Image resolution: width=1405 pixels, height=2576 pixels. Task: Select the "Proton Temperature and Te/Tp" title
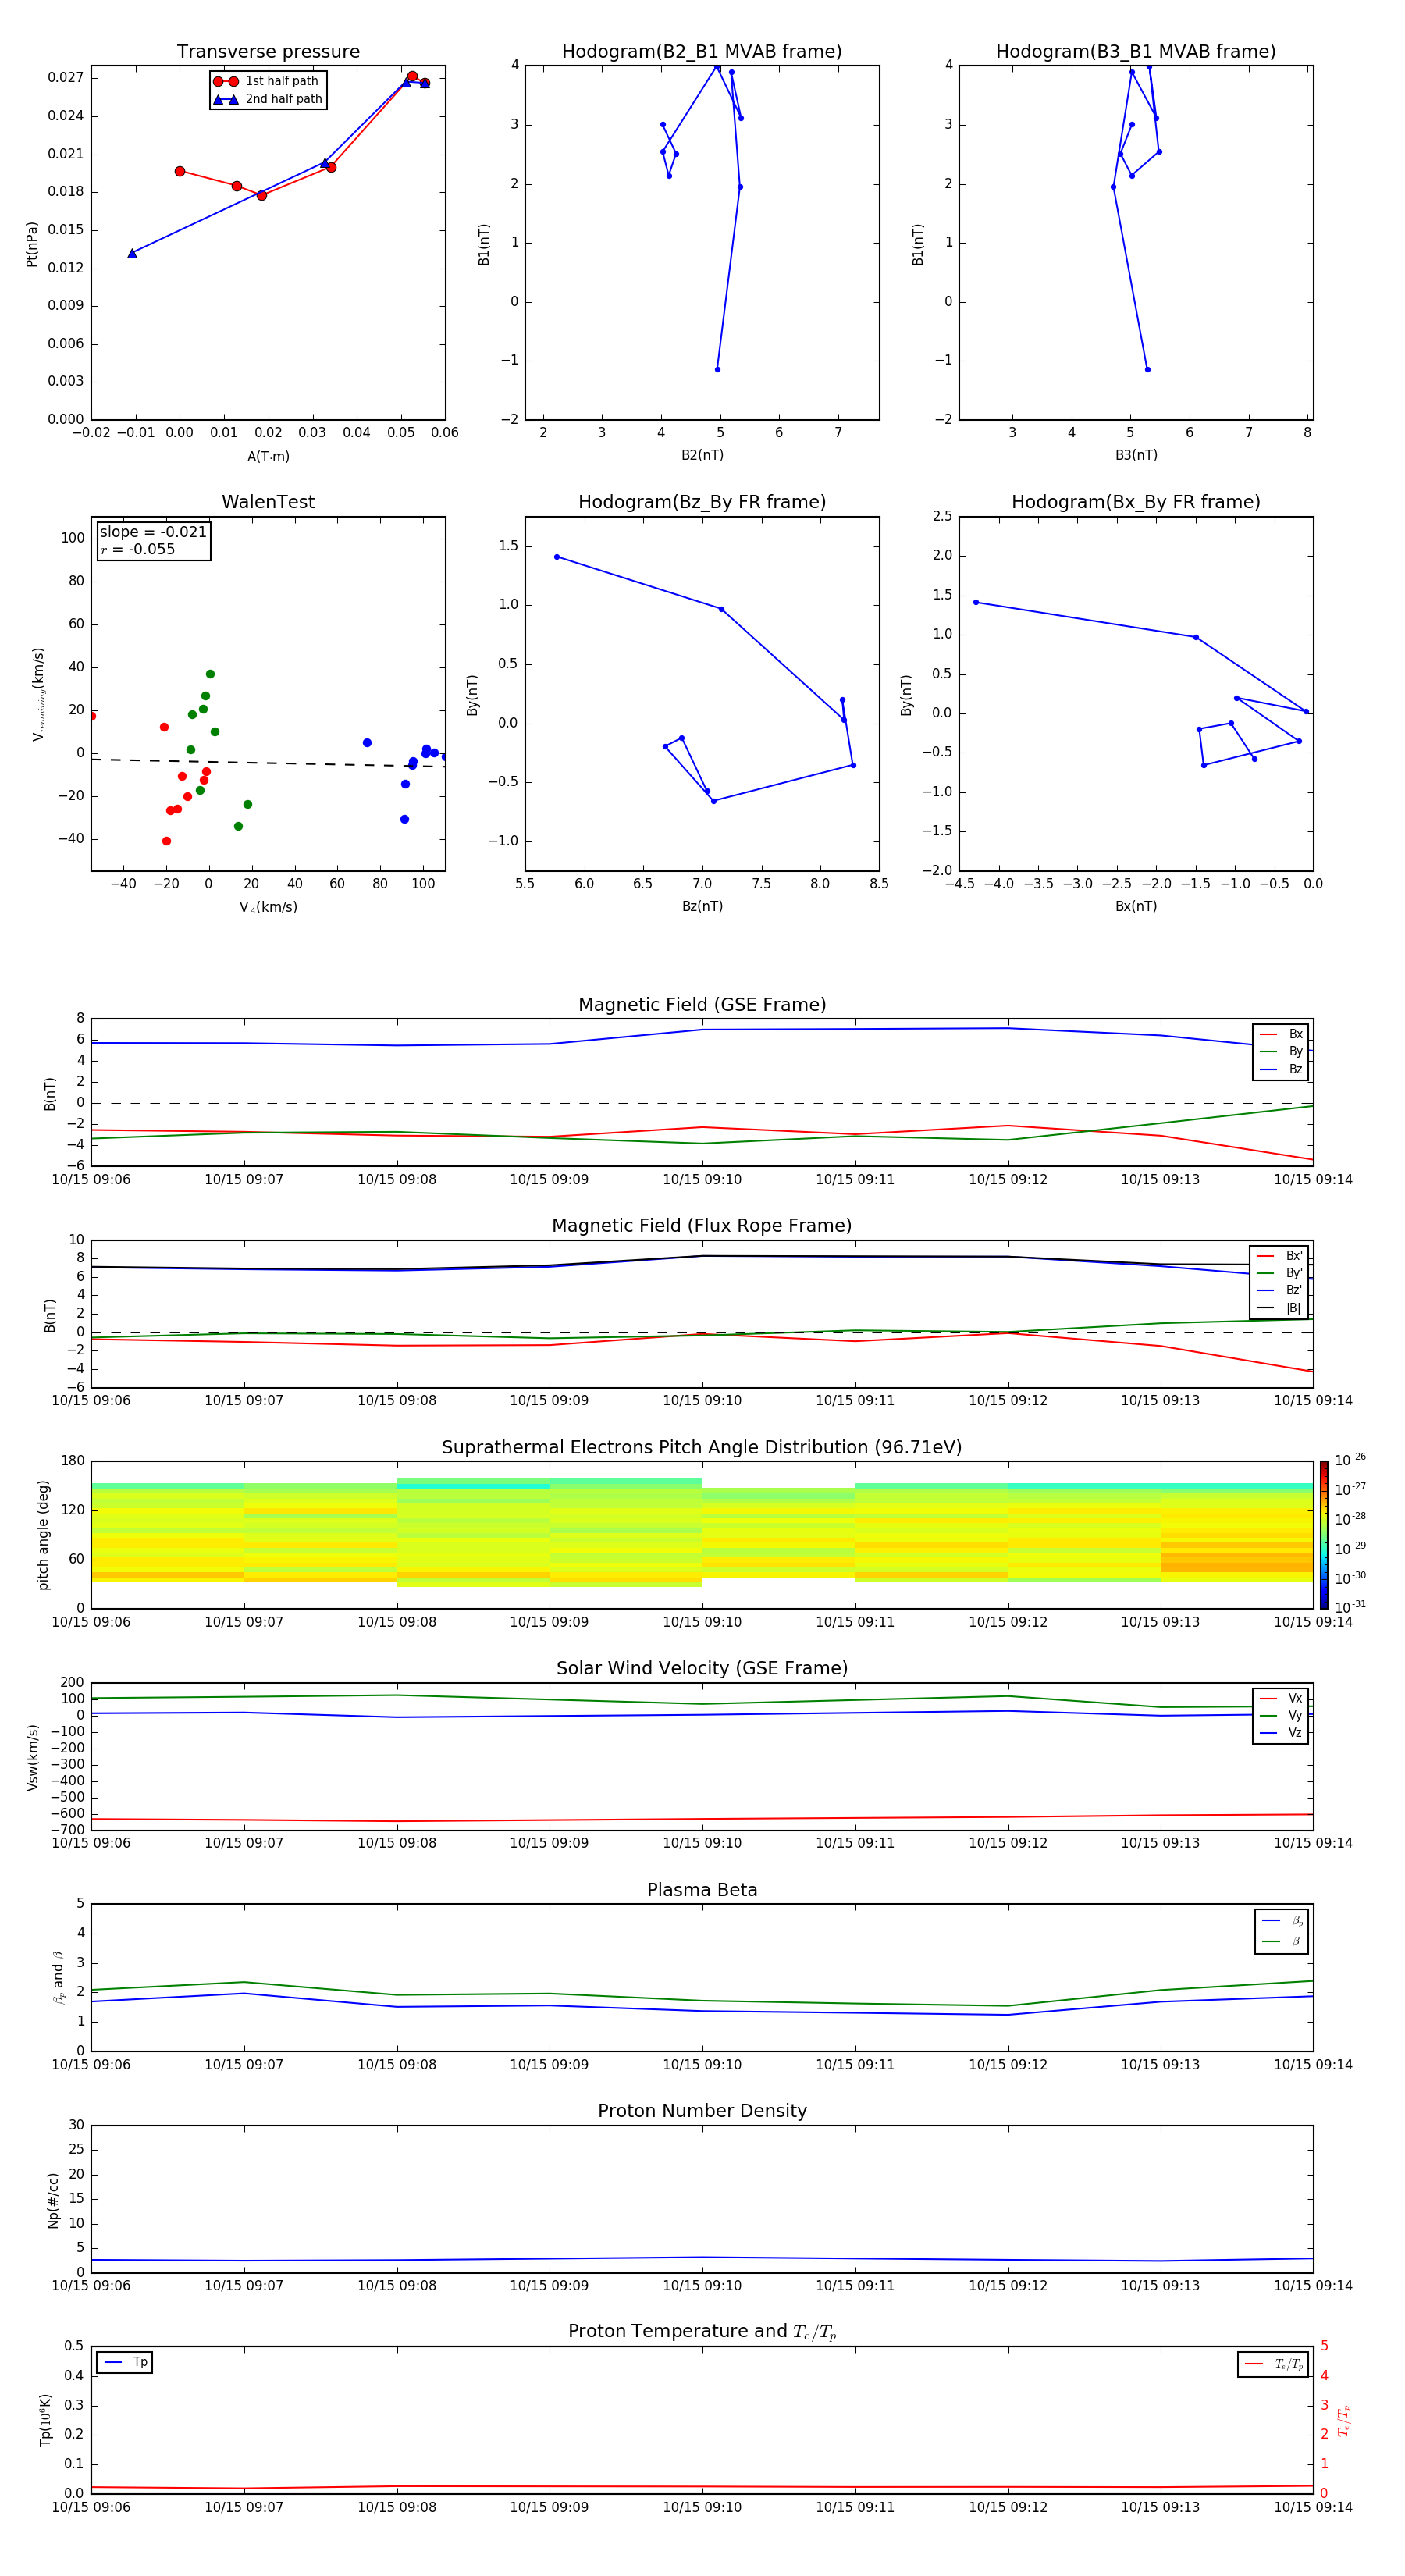[702, 2332]
